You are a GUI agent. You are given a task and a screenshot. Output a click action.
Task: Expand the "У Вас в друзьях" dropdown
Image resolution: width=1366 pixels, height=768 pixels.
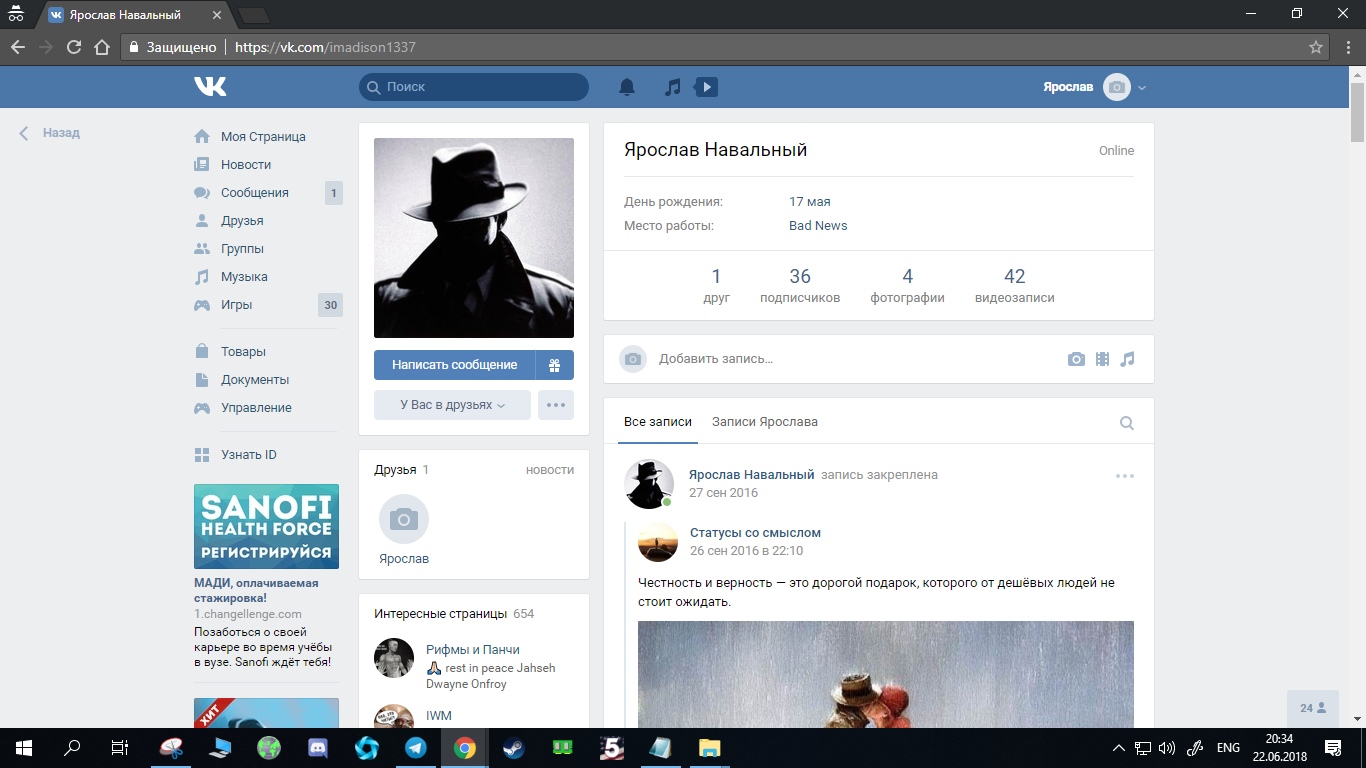452,405
